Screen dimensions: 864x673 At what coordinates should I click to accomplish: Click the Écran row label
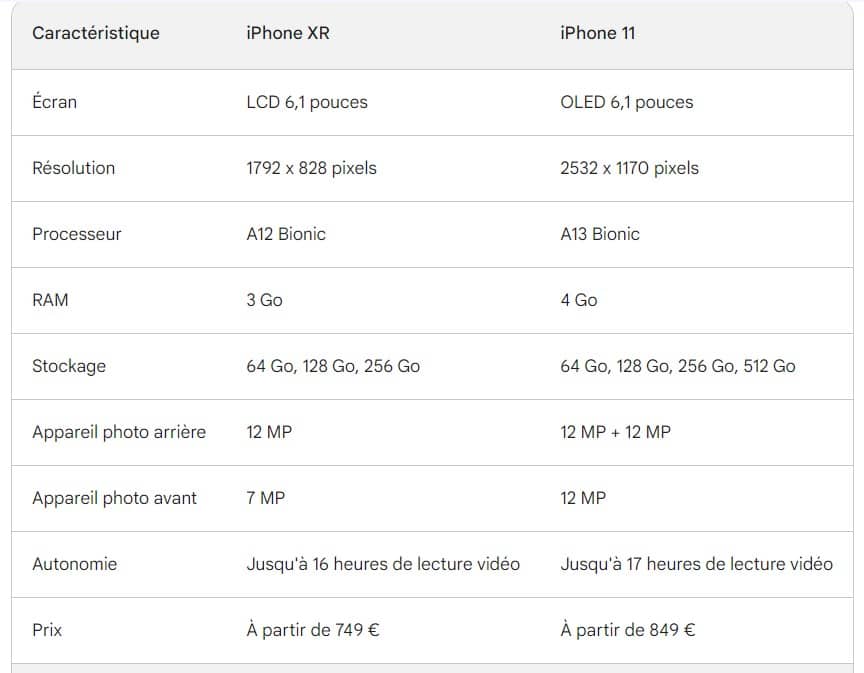55,102
